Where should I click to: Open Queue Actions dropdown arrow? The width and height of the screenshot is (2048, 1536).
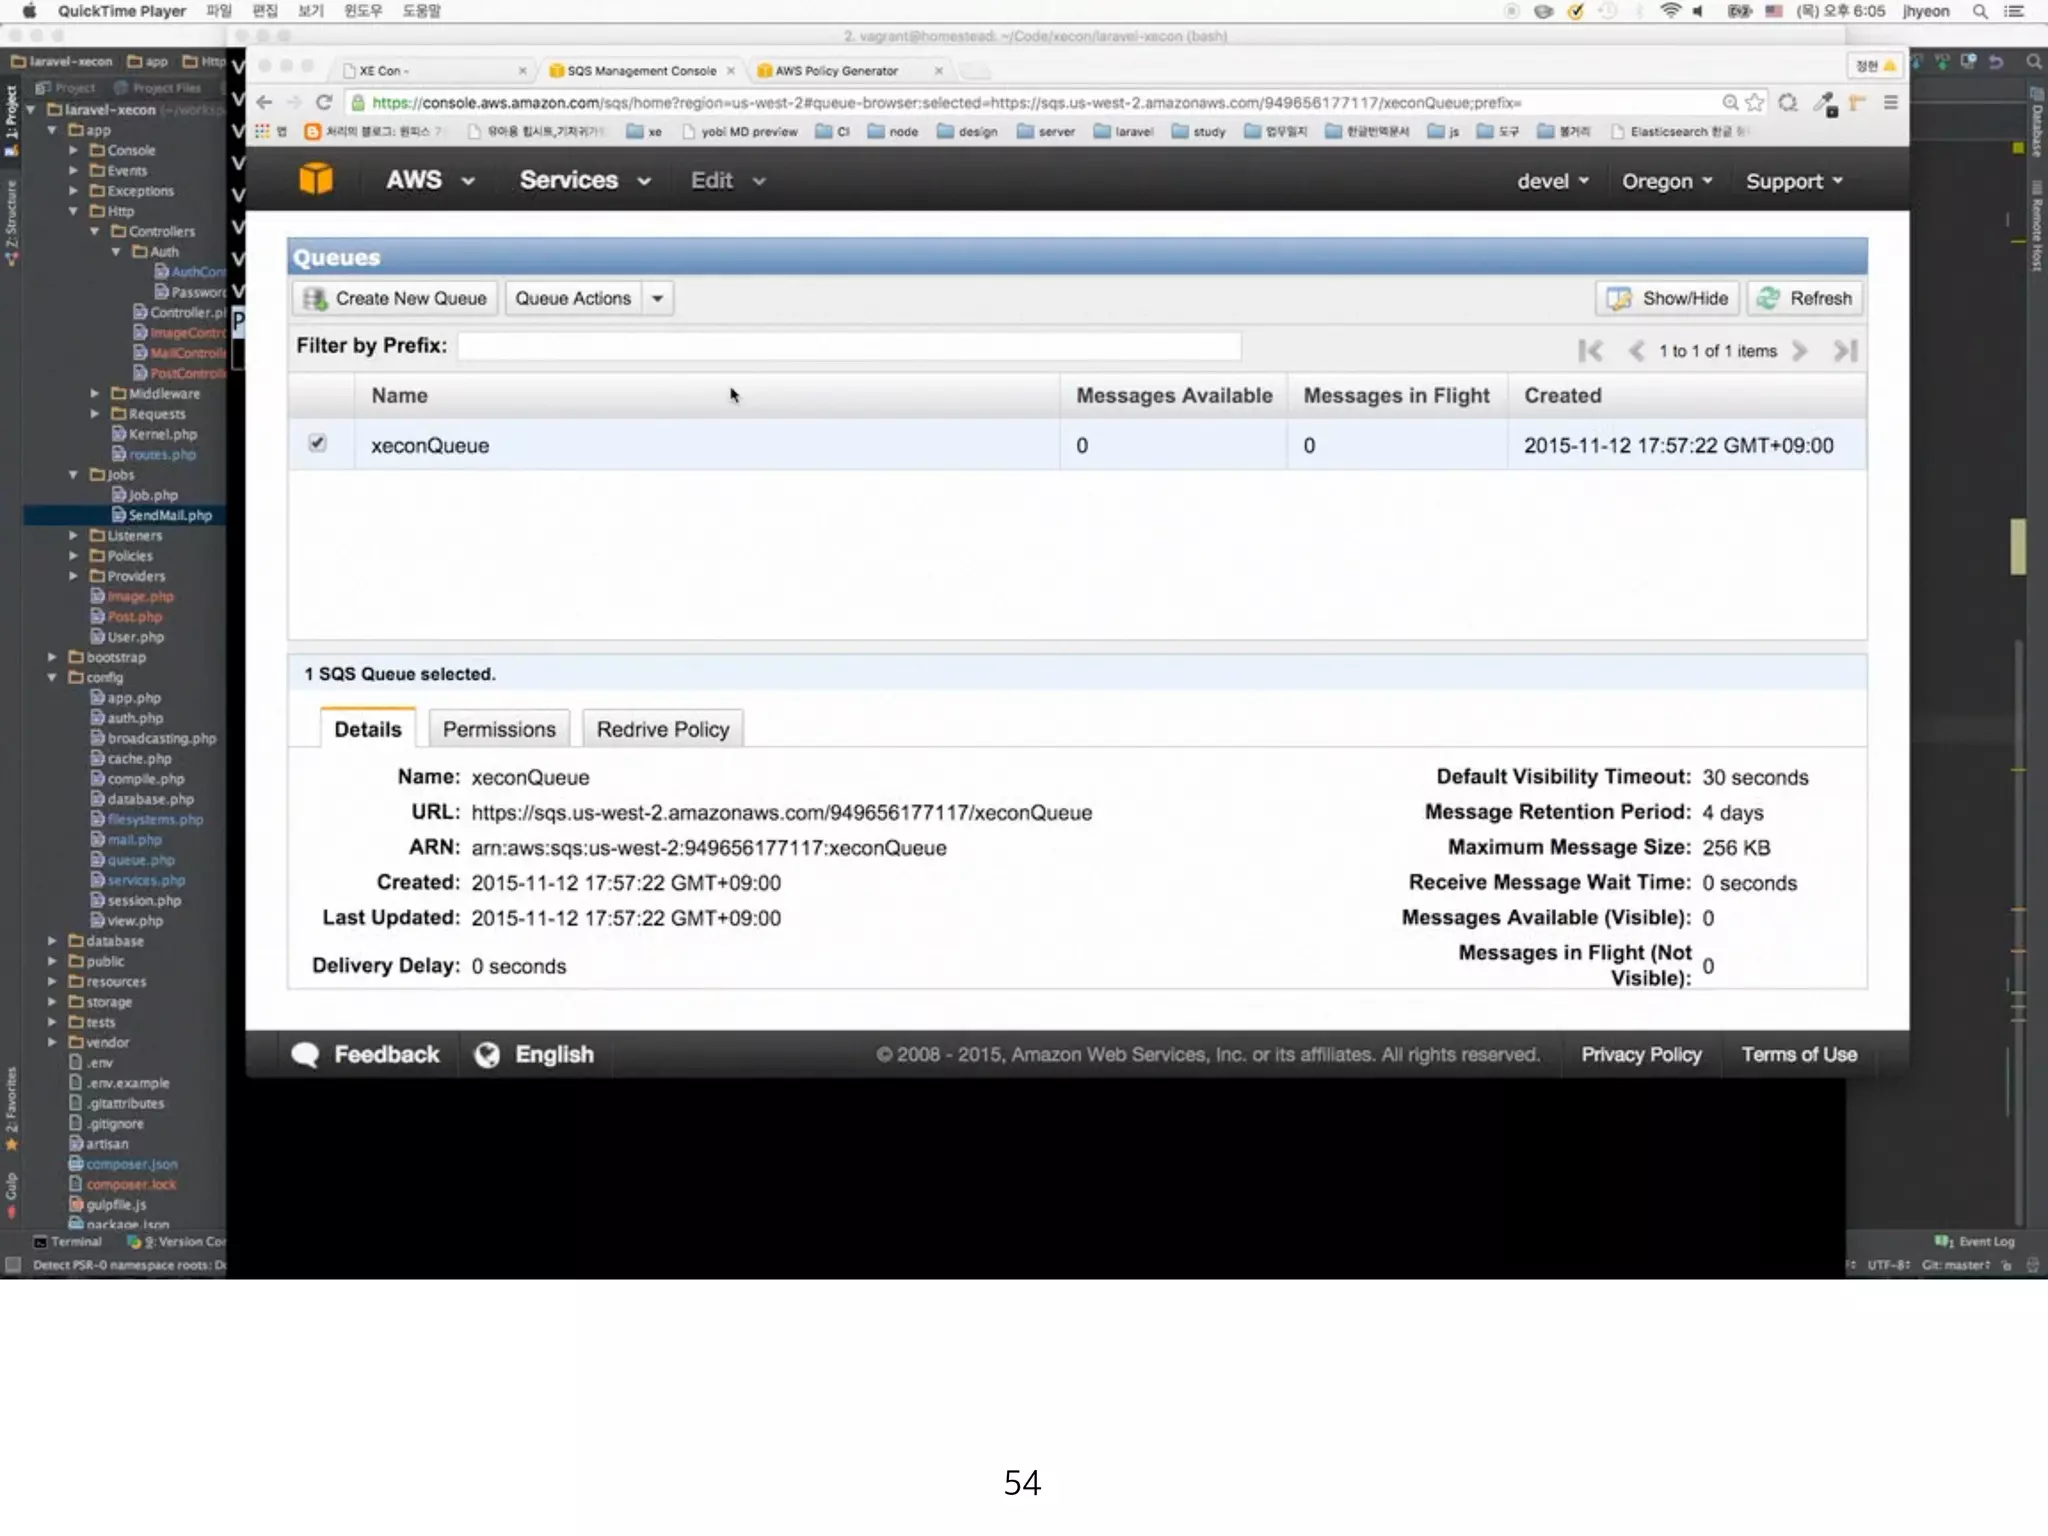tap(657, 298)
